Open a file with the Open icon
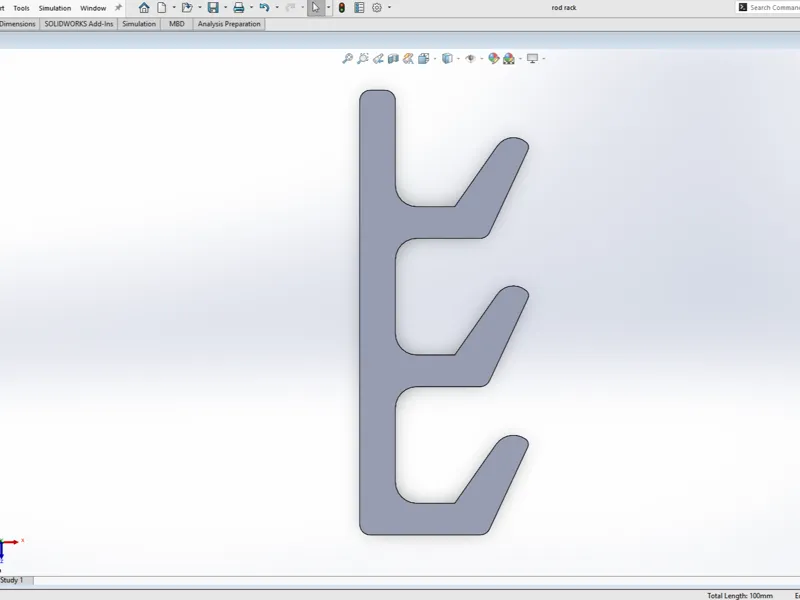 click(x=187, y=8)
